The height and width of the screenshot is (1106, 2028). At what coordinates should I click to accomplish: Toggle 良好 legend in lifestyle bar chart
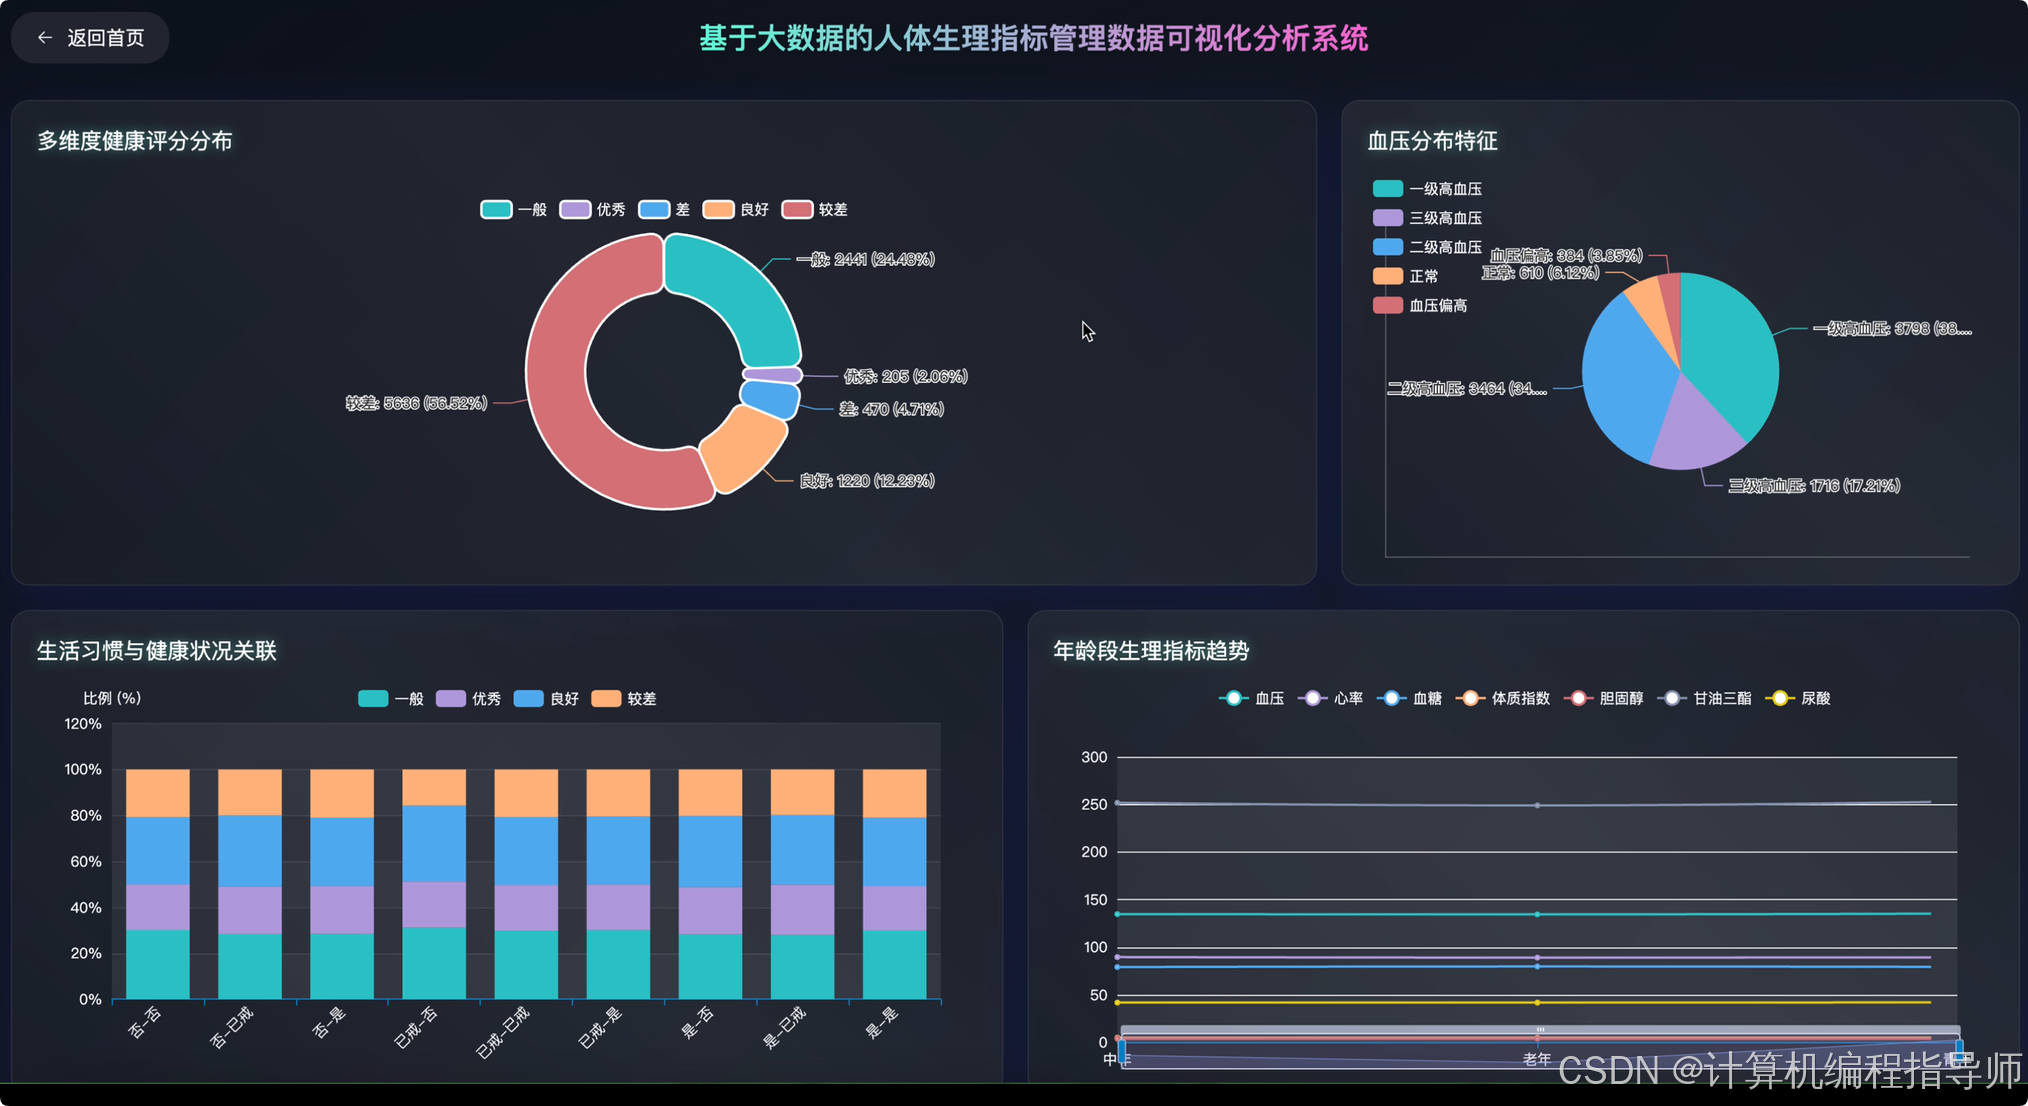coord(546,698)
